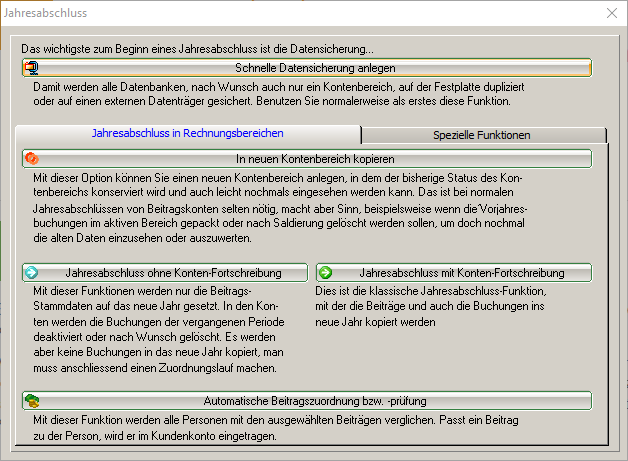Close the Jahresabschluss dialog window
This screenshot has width=628, height=461.
tap(612, 14)
